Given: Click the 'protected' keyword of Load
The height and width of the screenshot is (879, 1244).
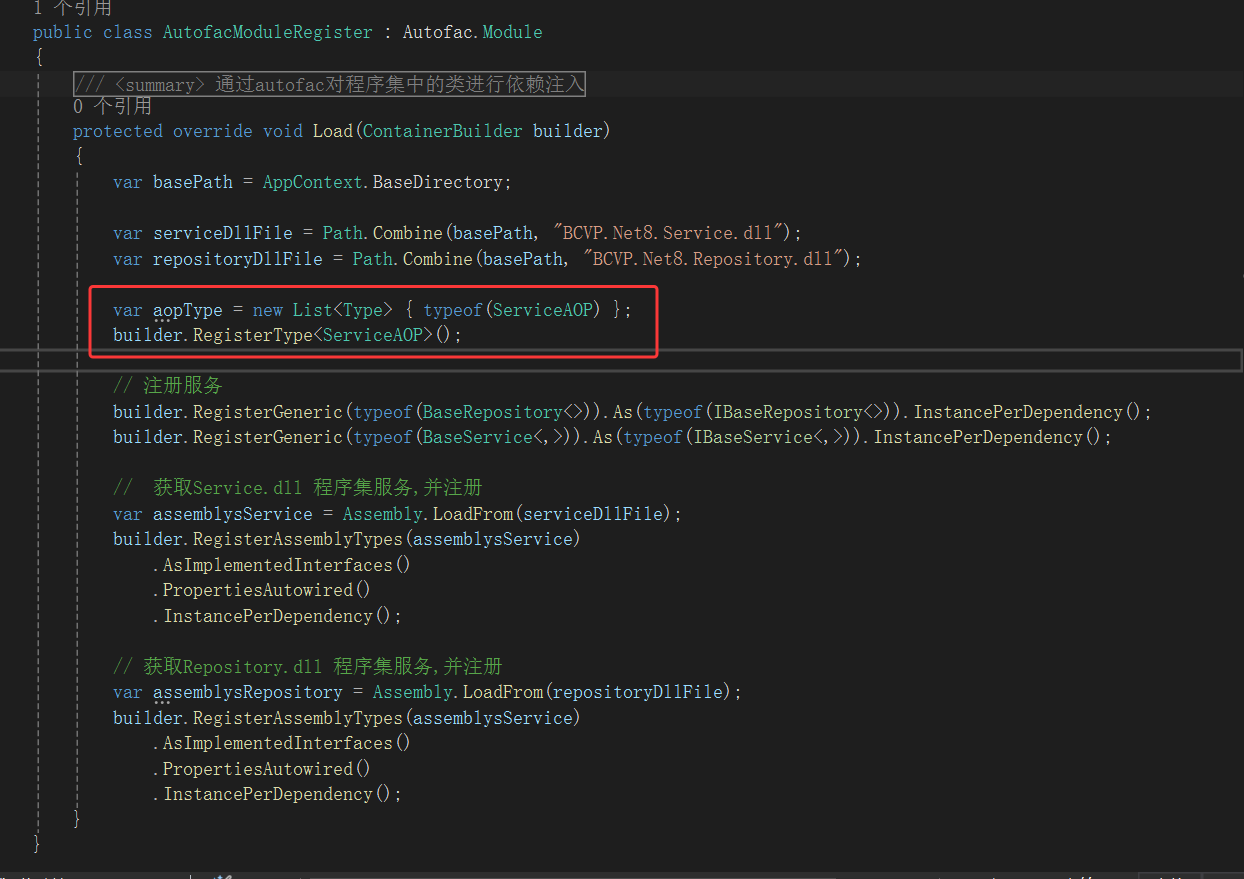Looking at the screenshot, I should coord(118,131).
